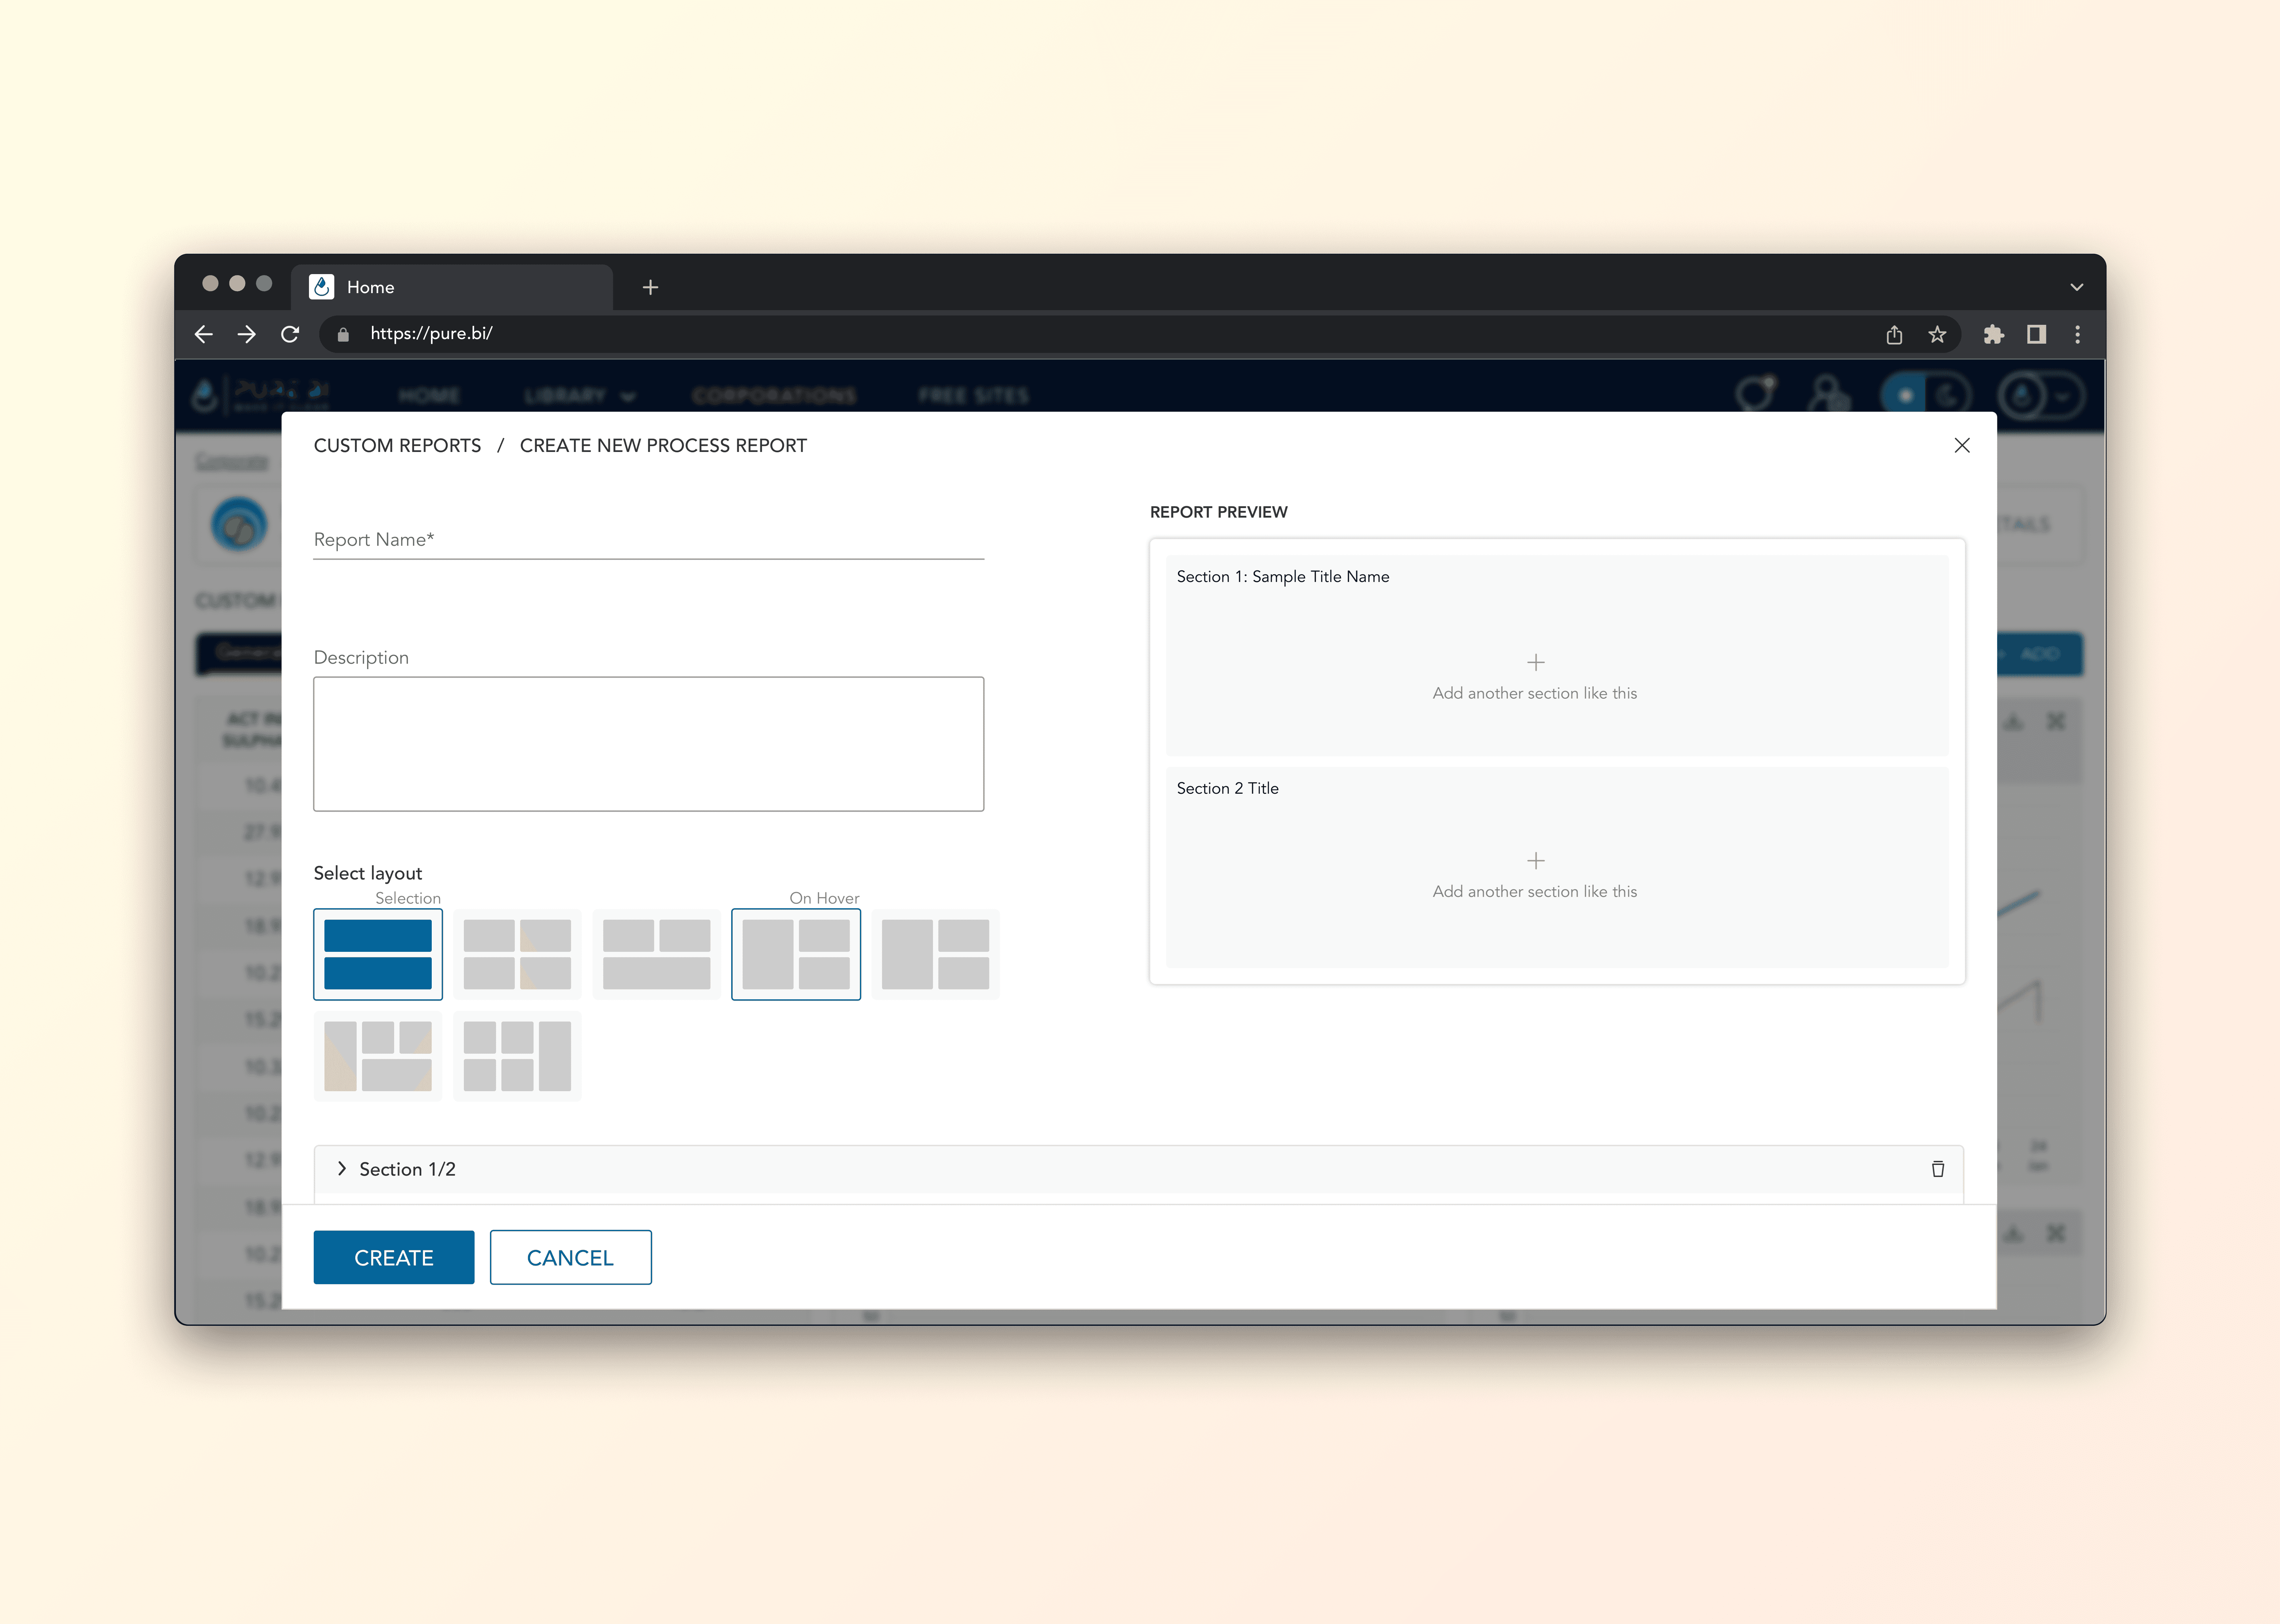Screen dimensions: 2280x1624
Task: Choose layout with two top, one bottom
Action: [x=656, y=954]
